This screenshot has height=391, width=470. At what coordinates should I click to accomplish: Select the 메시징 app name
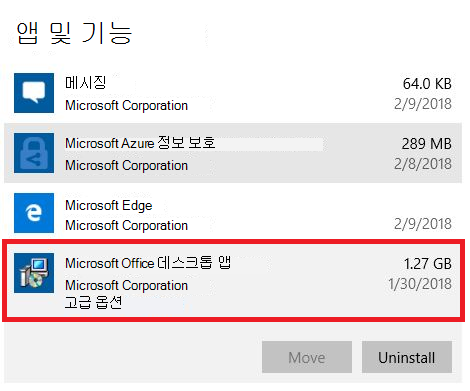pyautogui.click(x=85, y=83)
